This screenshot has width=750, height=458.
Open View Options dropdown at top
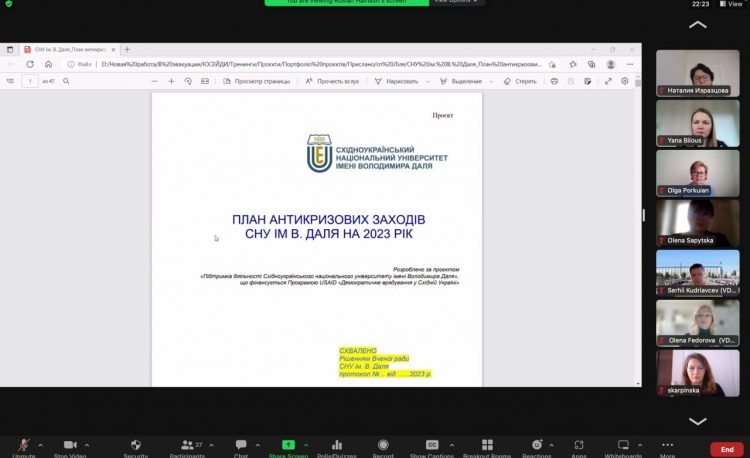[456, 2]
